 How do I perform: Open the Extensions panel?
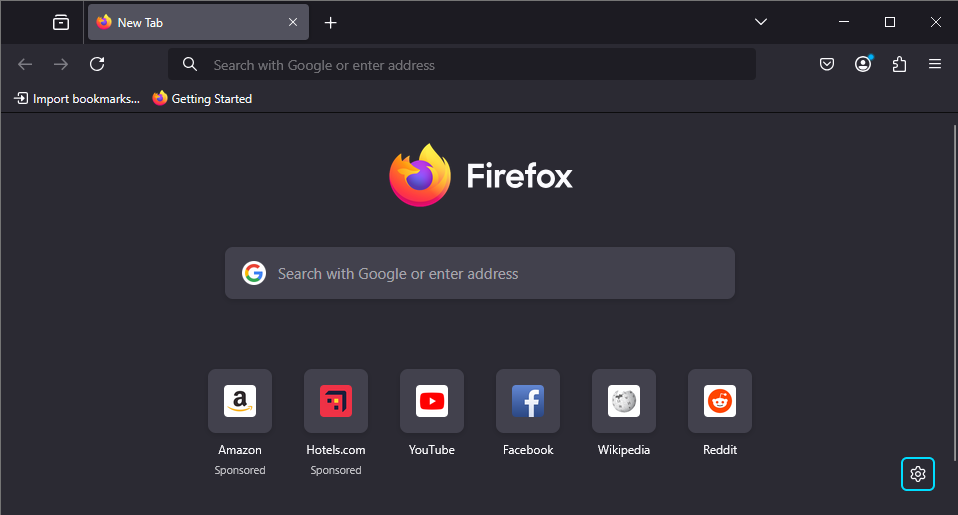pyautogui.click(x=899, y=64)
